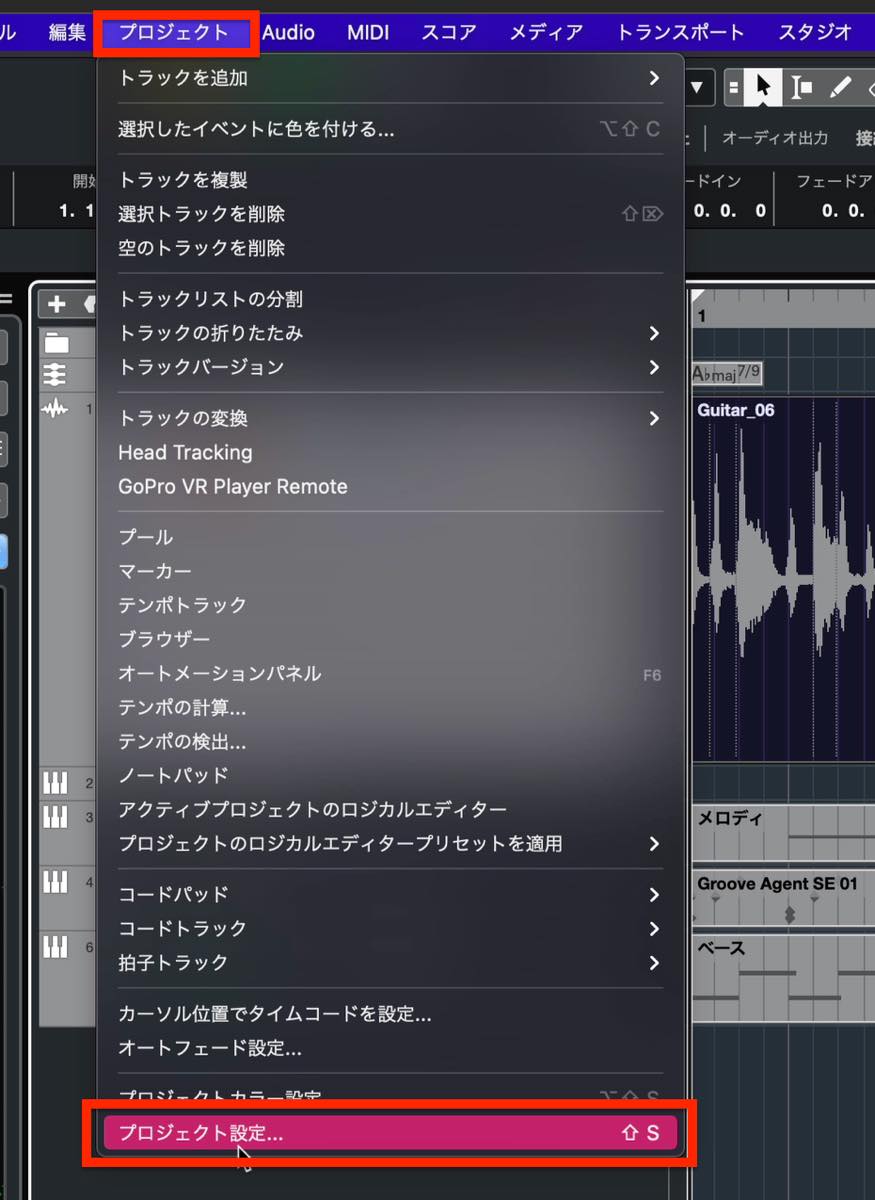Open the スコア menu
The image size is (875, 1200).
(449, 32)
